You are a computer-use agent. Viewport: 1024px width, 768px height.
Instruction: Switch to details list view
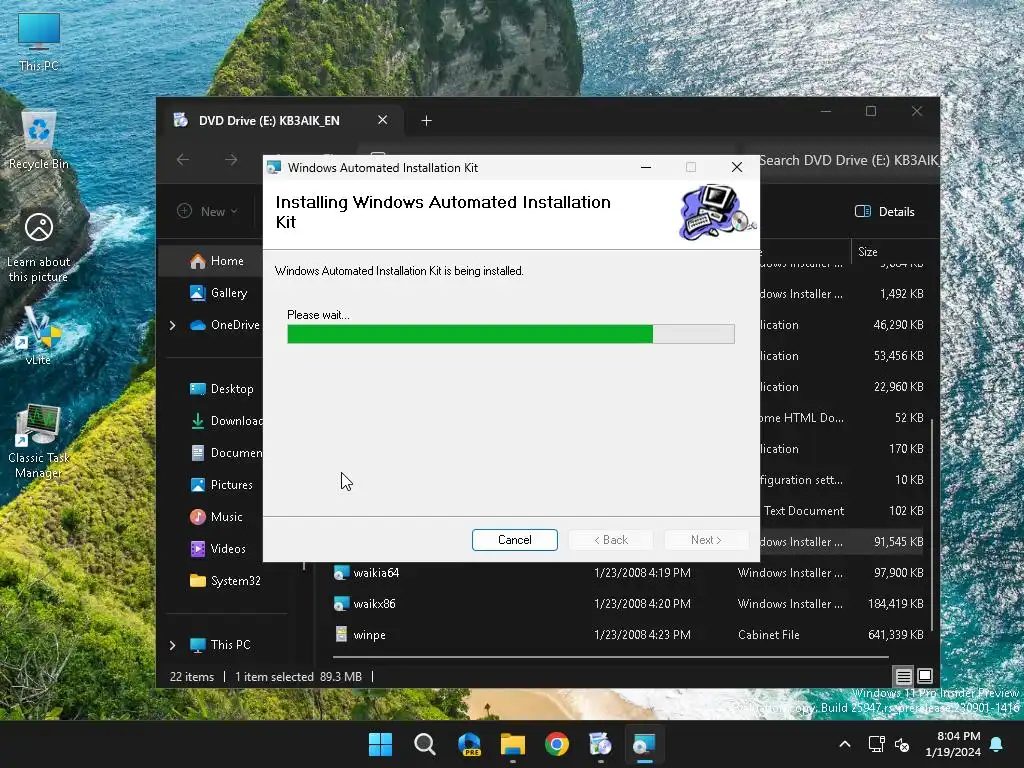tap(904, 677)
